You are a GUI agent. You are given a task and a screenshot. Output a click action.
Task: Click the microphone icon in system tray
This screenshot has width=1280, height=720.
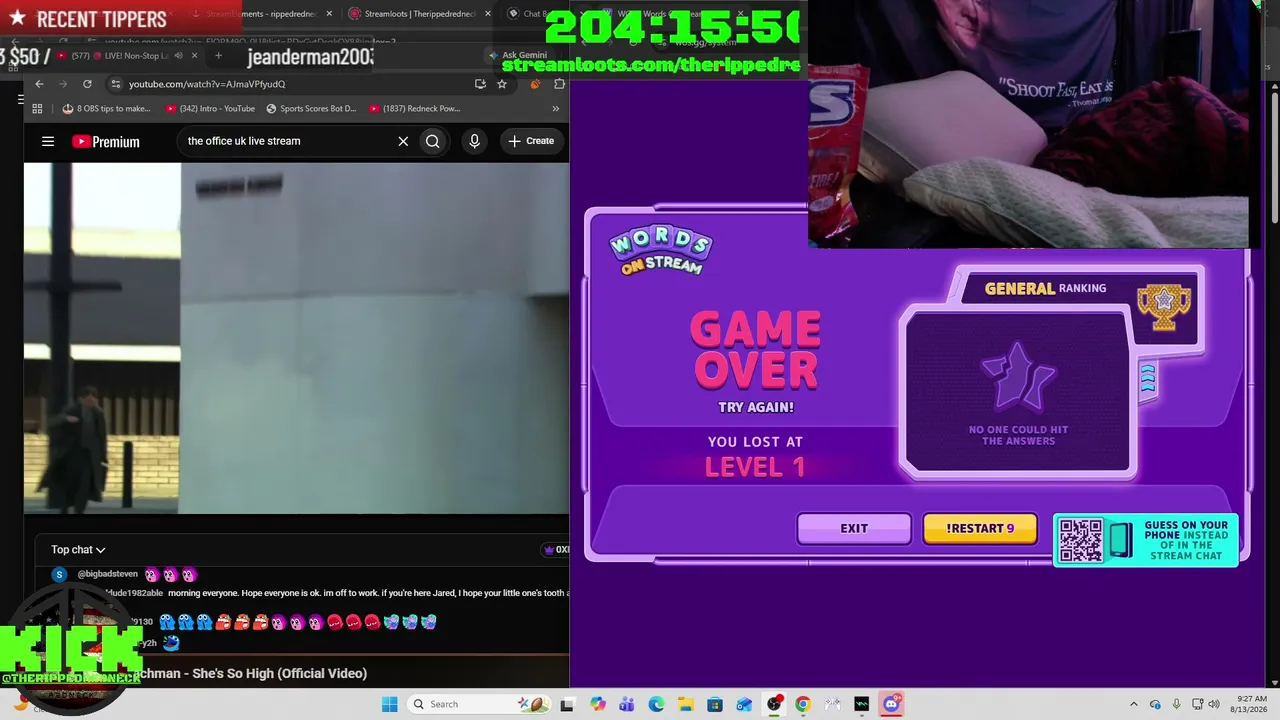(1176, 704)
